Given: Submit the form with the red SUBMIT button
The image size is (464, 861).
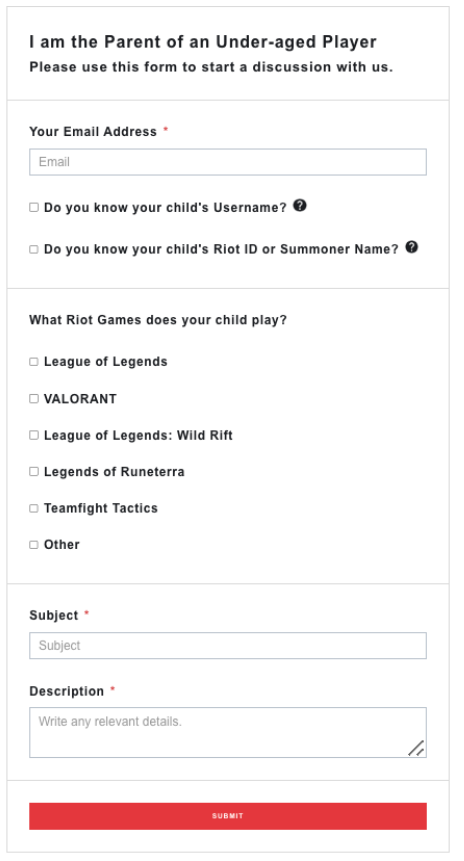Looking at the screenshot, I should [x=228, y=816].
